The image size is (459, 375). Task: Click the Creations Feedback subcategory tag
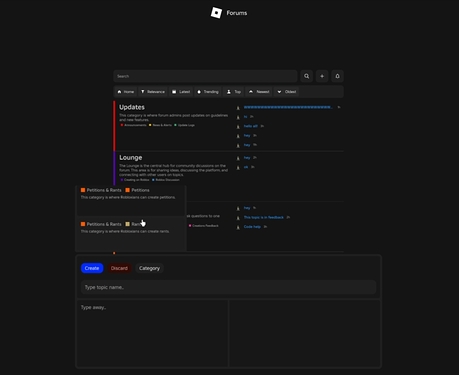[x=205, y=226]
